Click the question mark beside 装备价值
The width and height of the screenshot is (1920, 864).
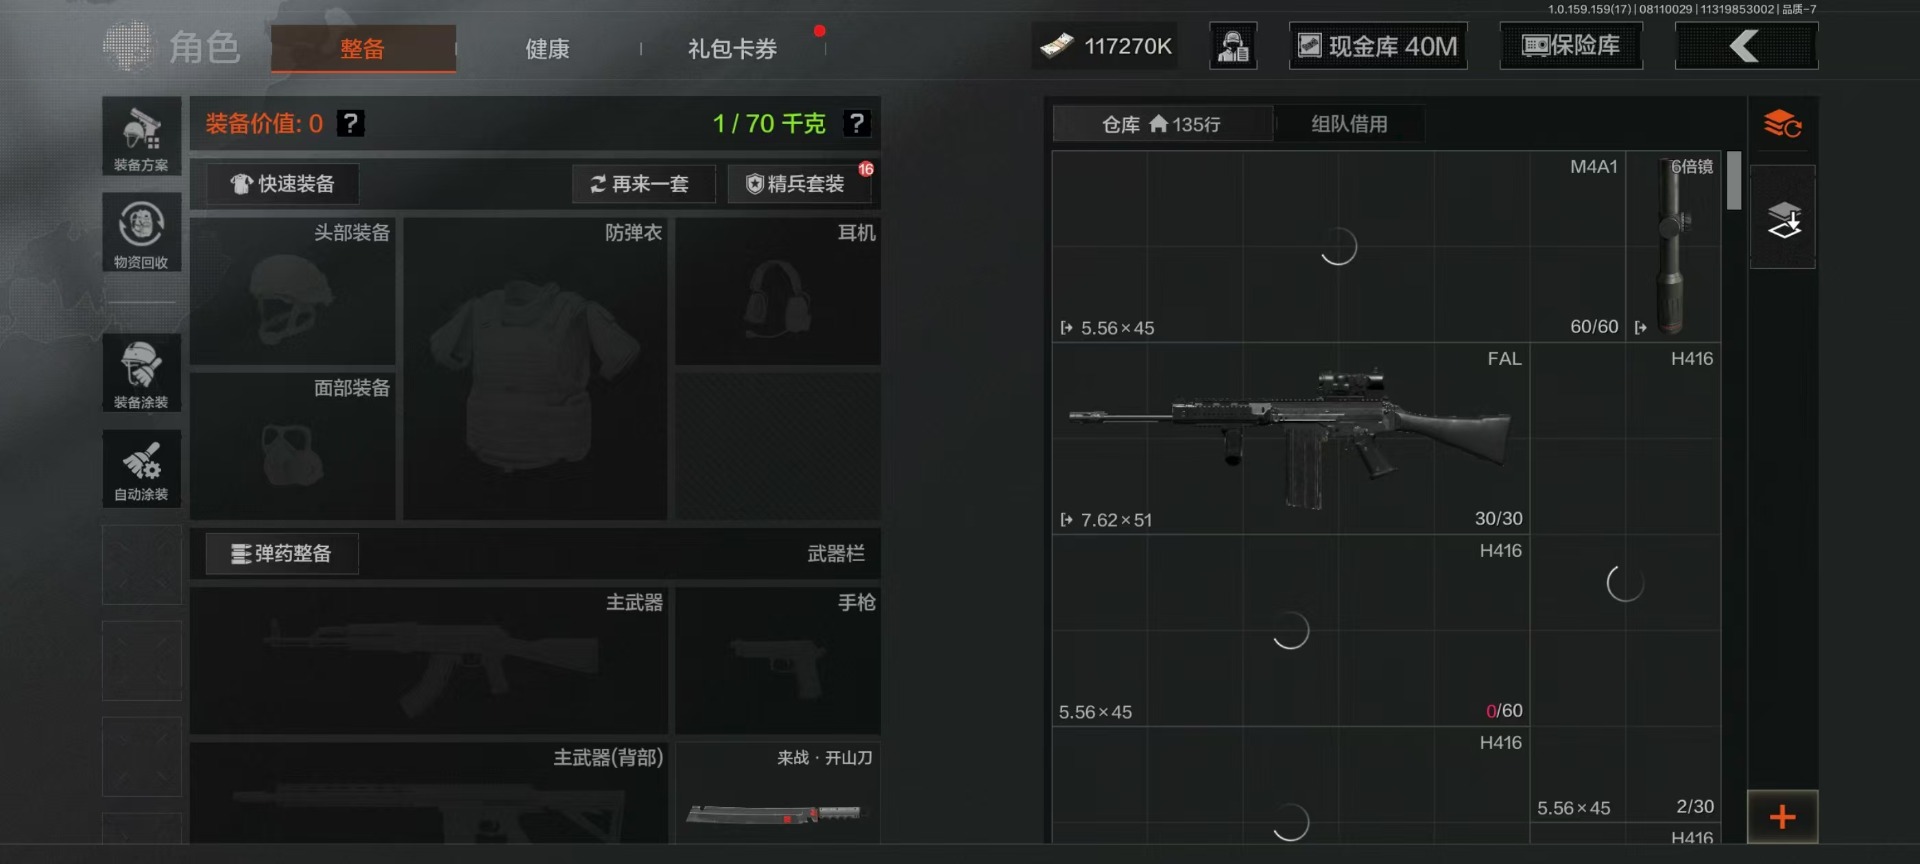[350, 123]
